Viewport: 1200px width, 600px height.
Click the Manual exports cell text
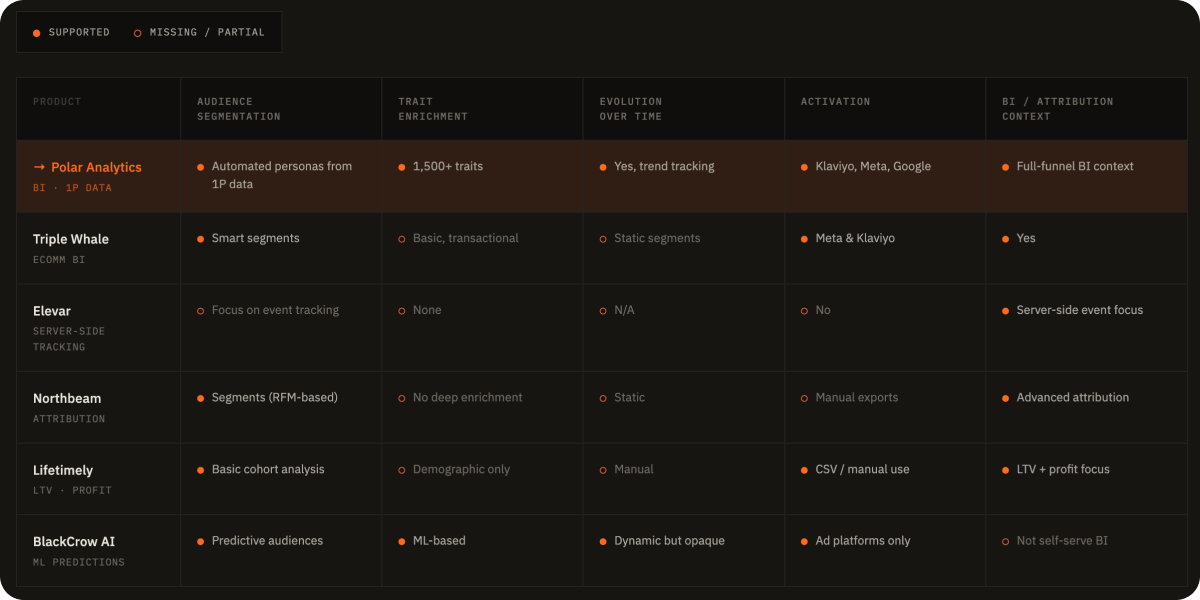click(x=857, y=398)
